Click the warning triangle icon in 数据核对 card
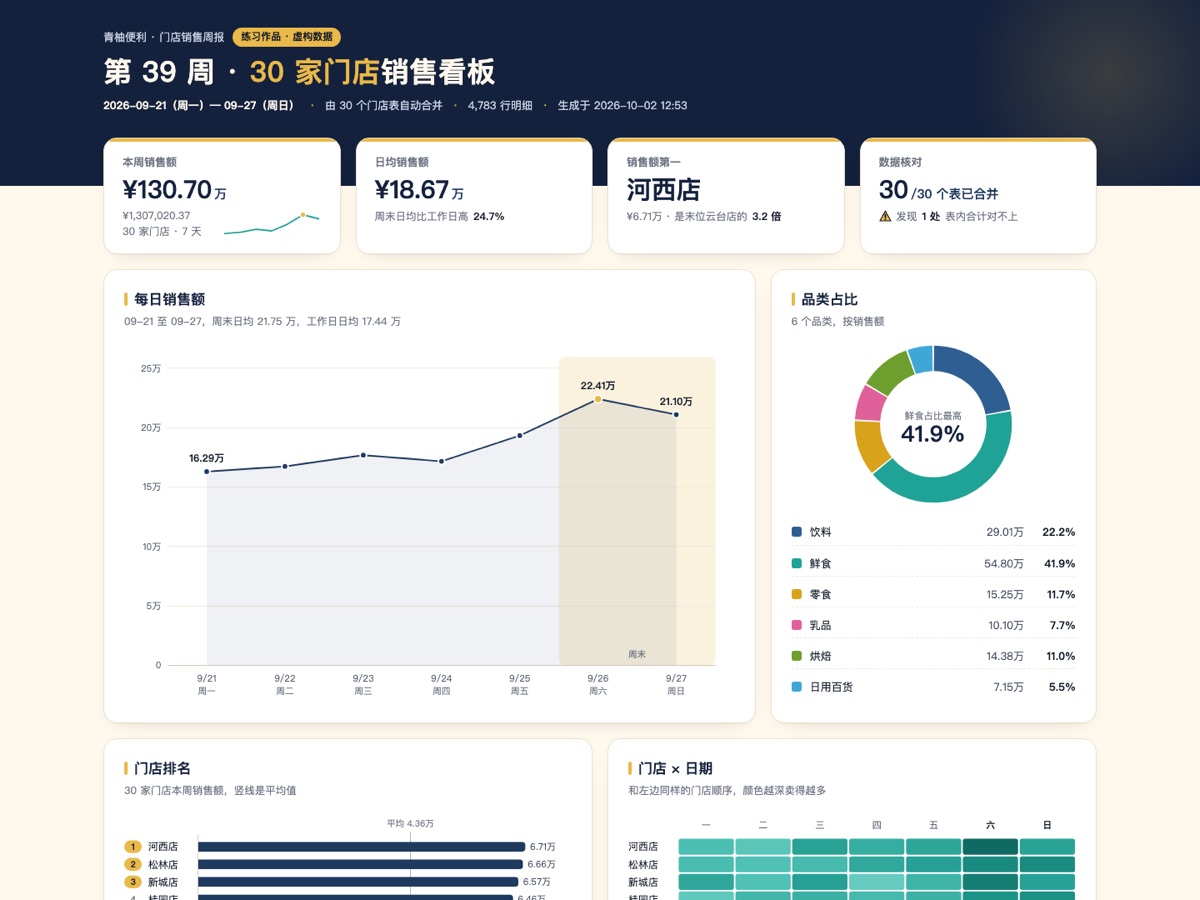 coord(885,216)
